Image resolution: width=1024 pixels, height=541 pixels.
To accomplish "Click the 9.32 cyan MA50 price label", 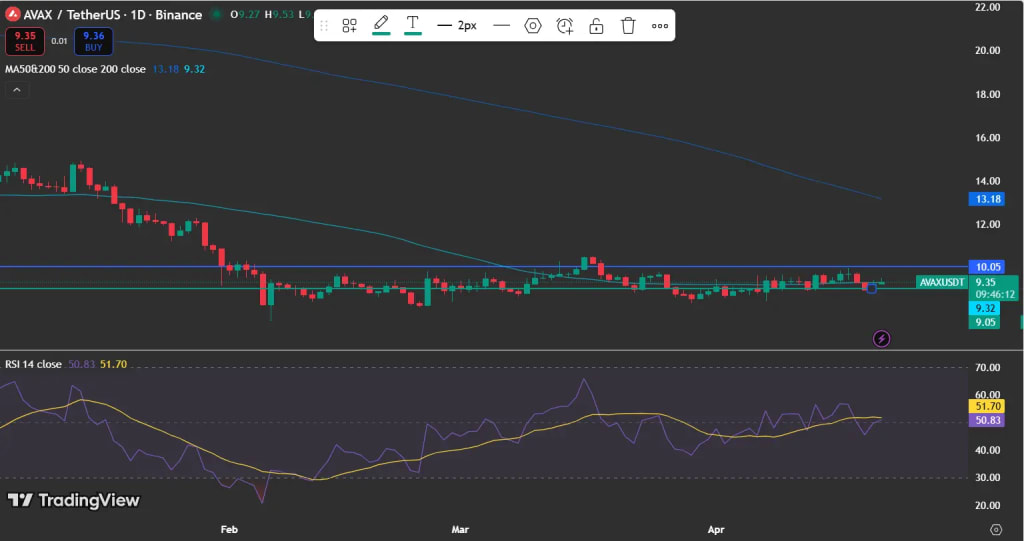I will tap(985, 308).
